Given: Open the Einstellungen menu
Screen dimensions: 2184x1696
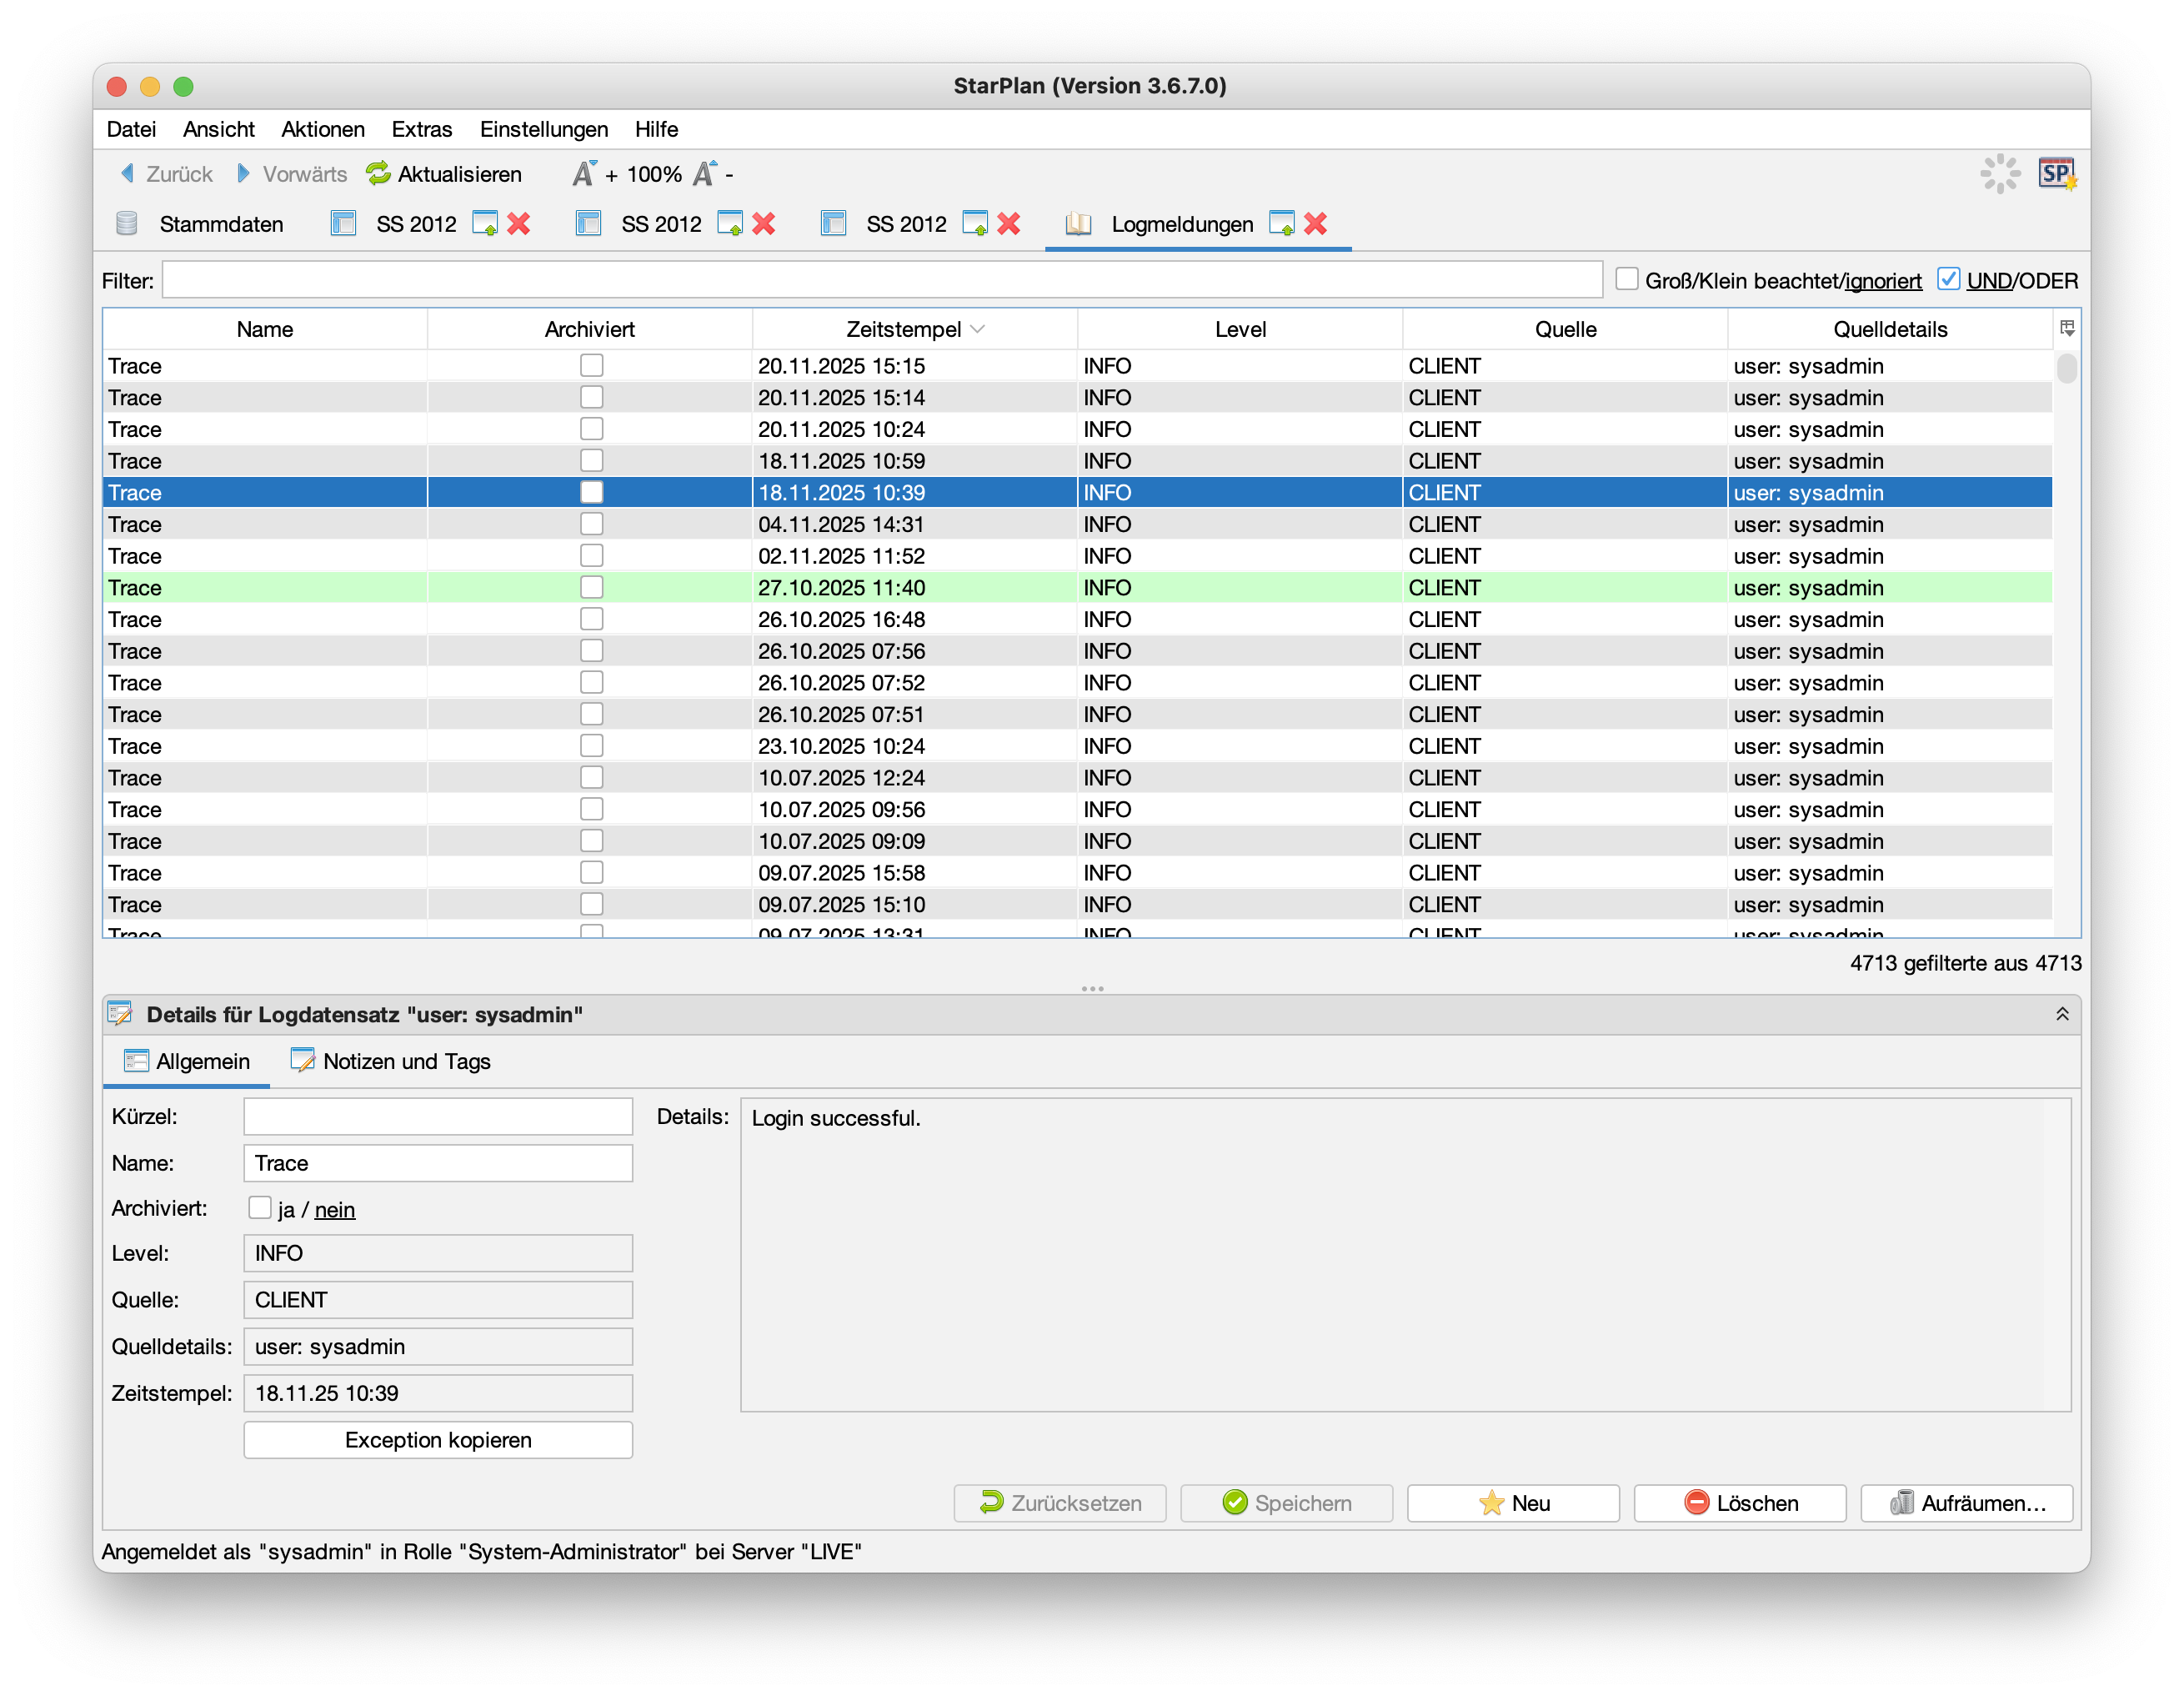Looking at the screenshot, I should tap(543, 129).
